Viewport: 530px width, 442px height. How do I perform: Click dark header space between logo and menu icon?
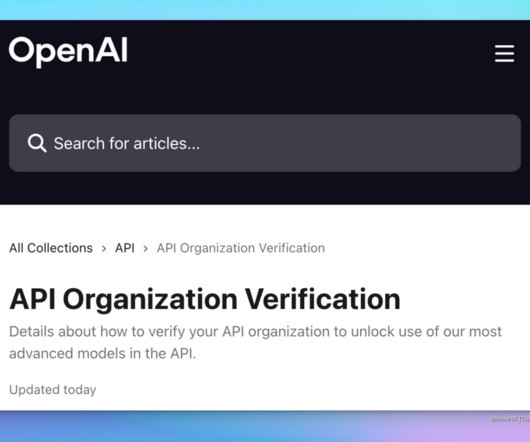click(x=311, y=52)
